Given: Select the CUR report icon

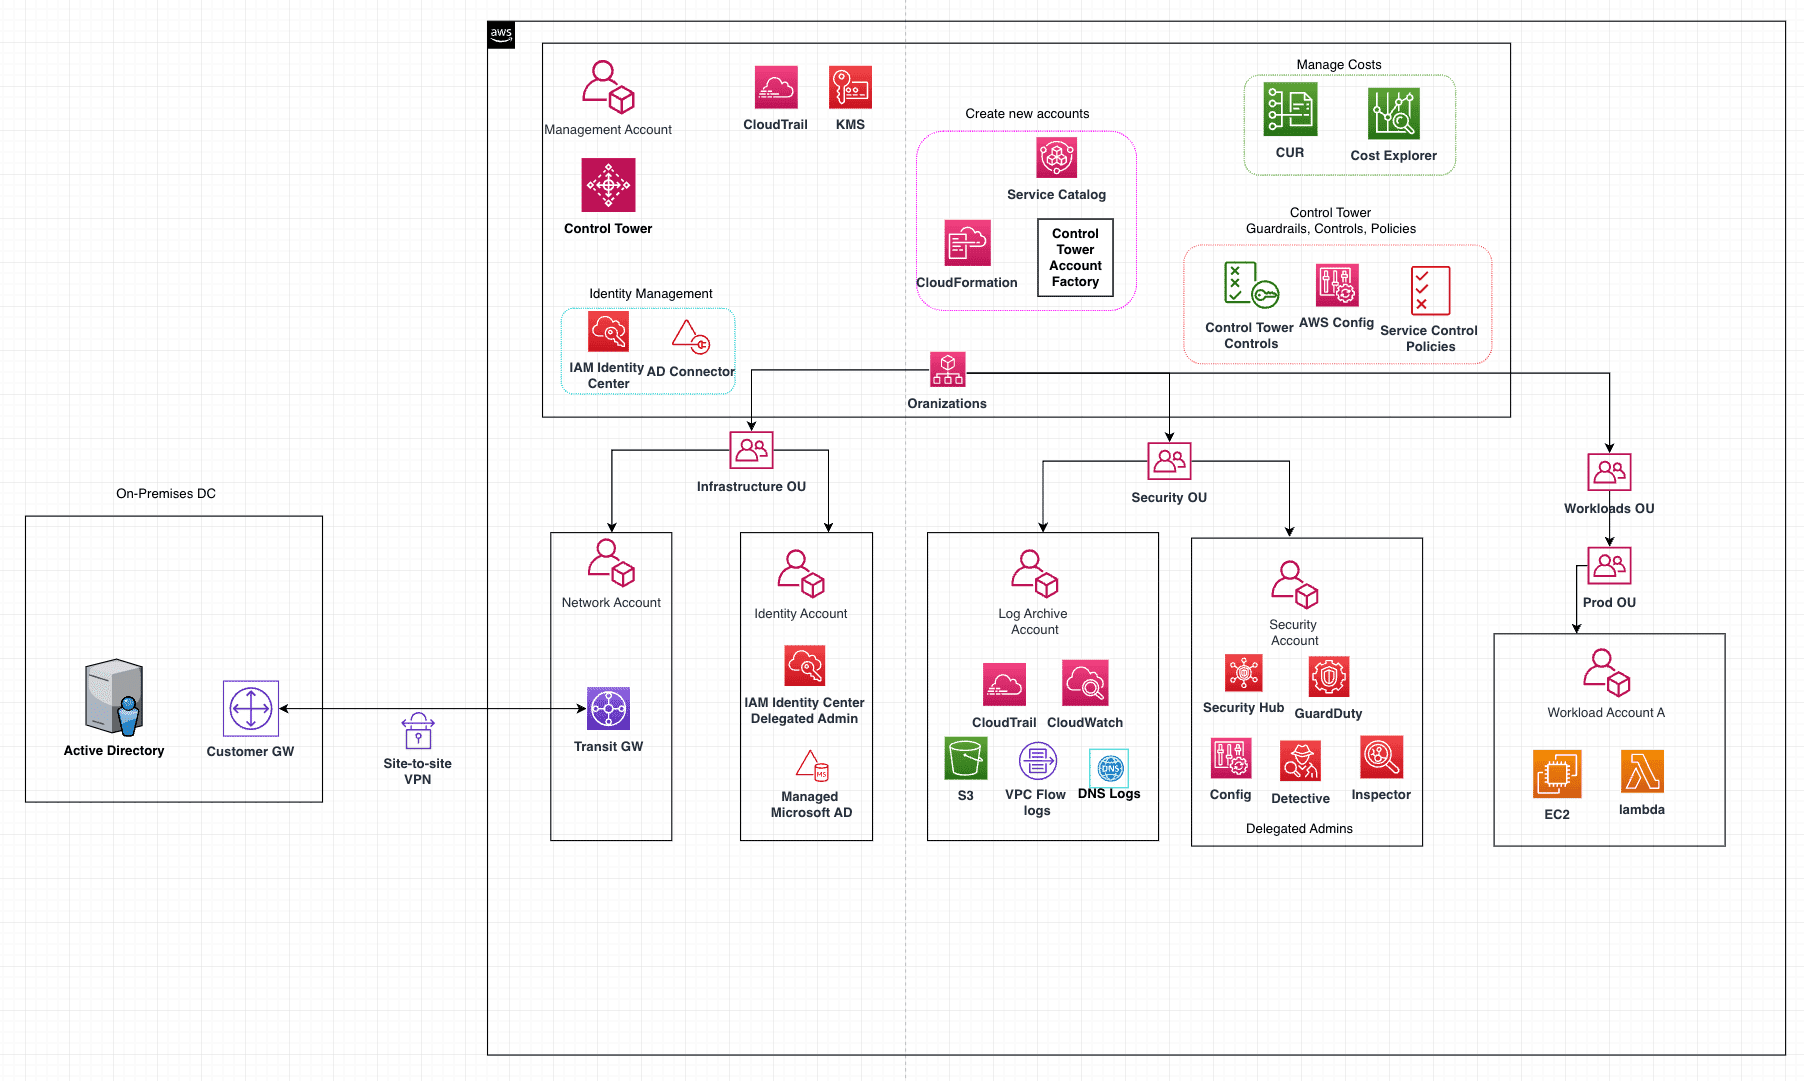Looking at the screenshot, I should 1290,109.
